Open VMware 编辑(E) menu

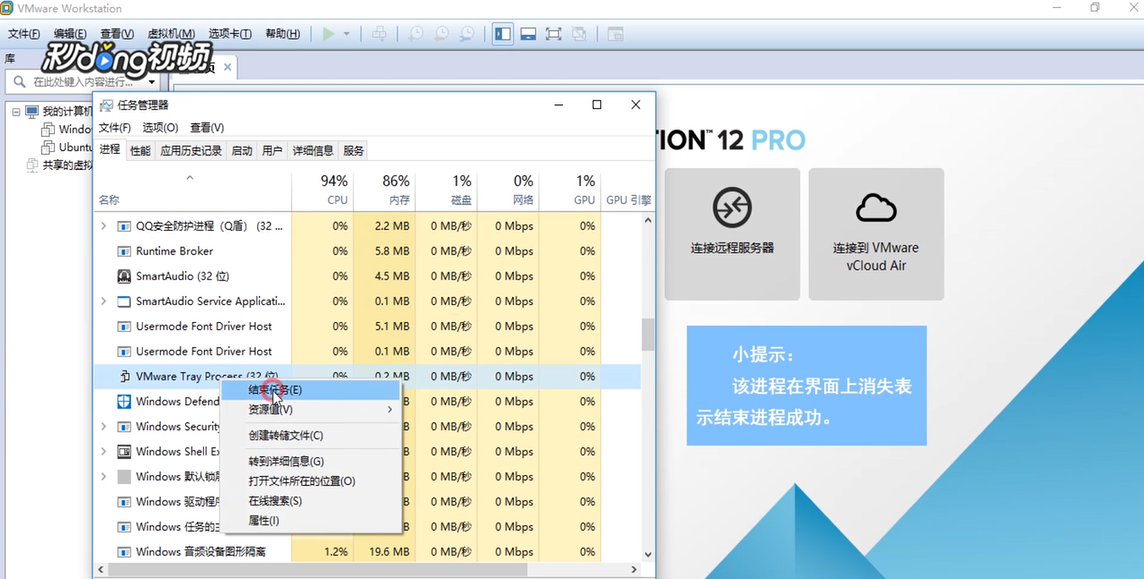tap(70, 34)
